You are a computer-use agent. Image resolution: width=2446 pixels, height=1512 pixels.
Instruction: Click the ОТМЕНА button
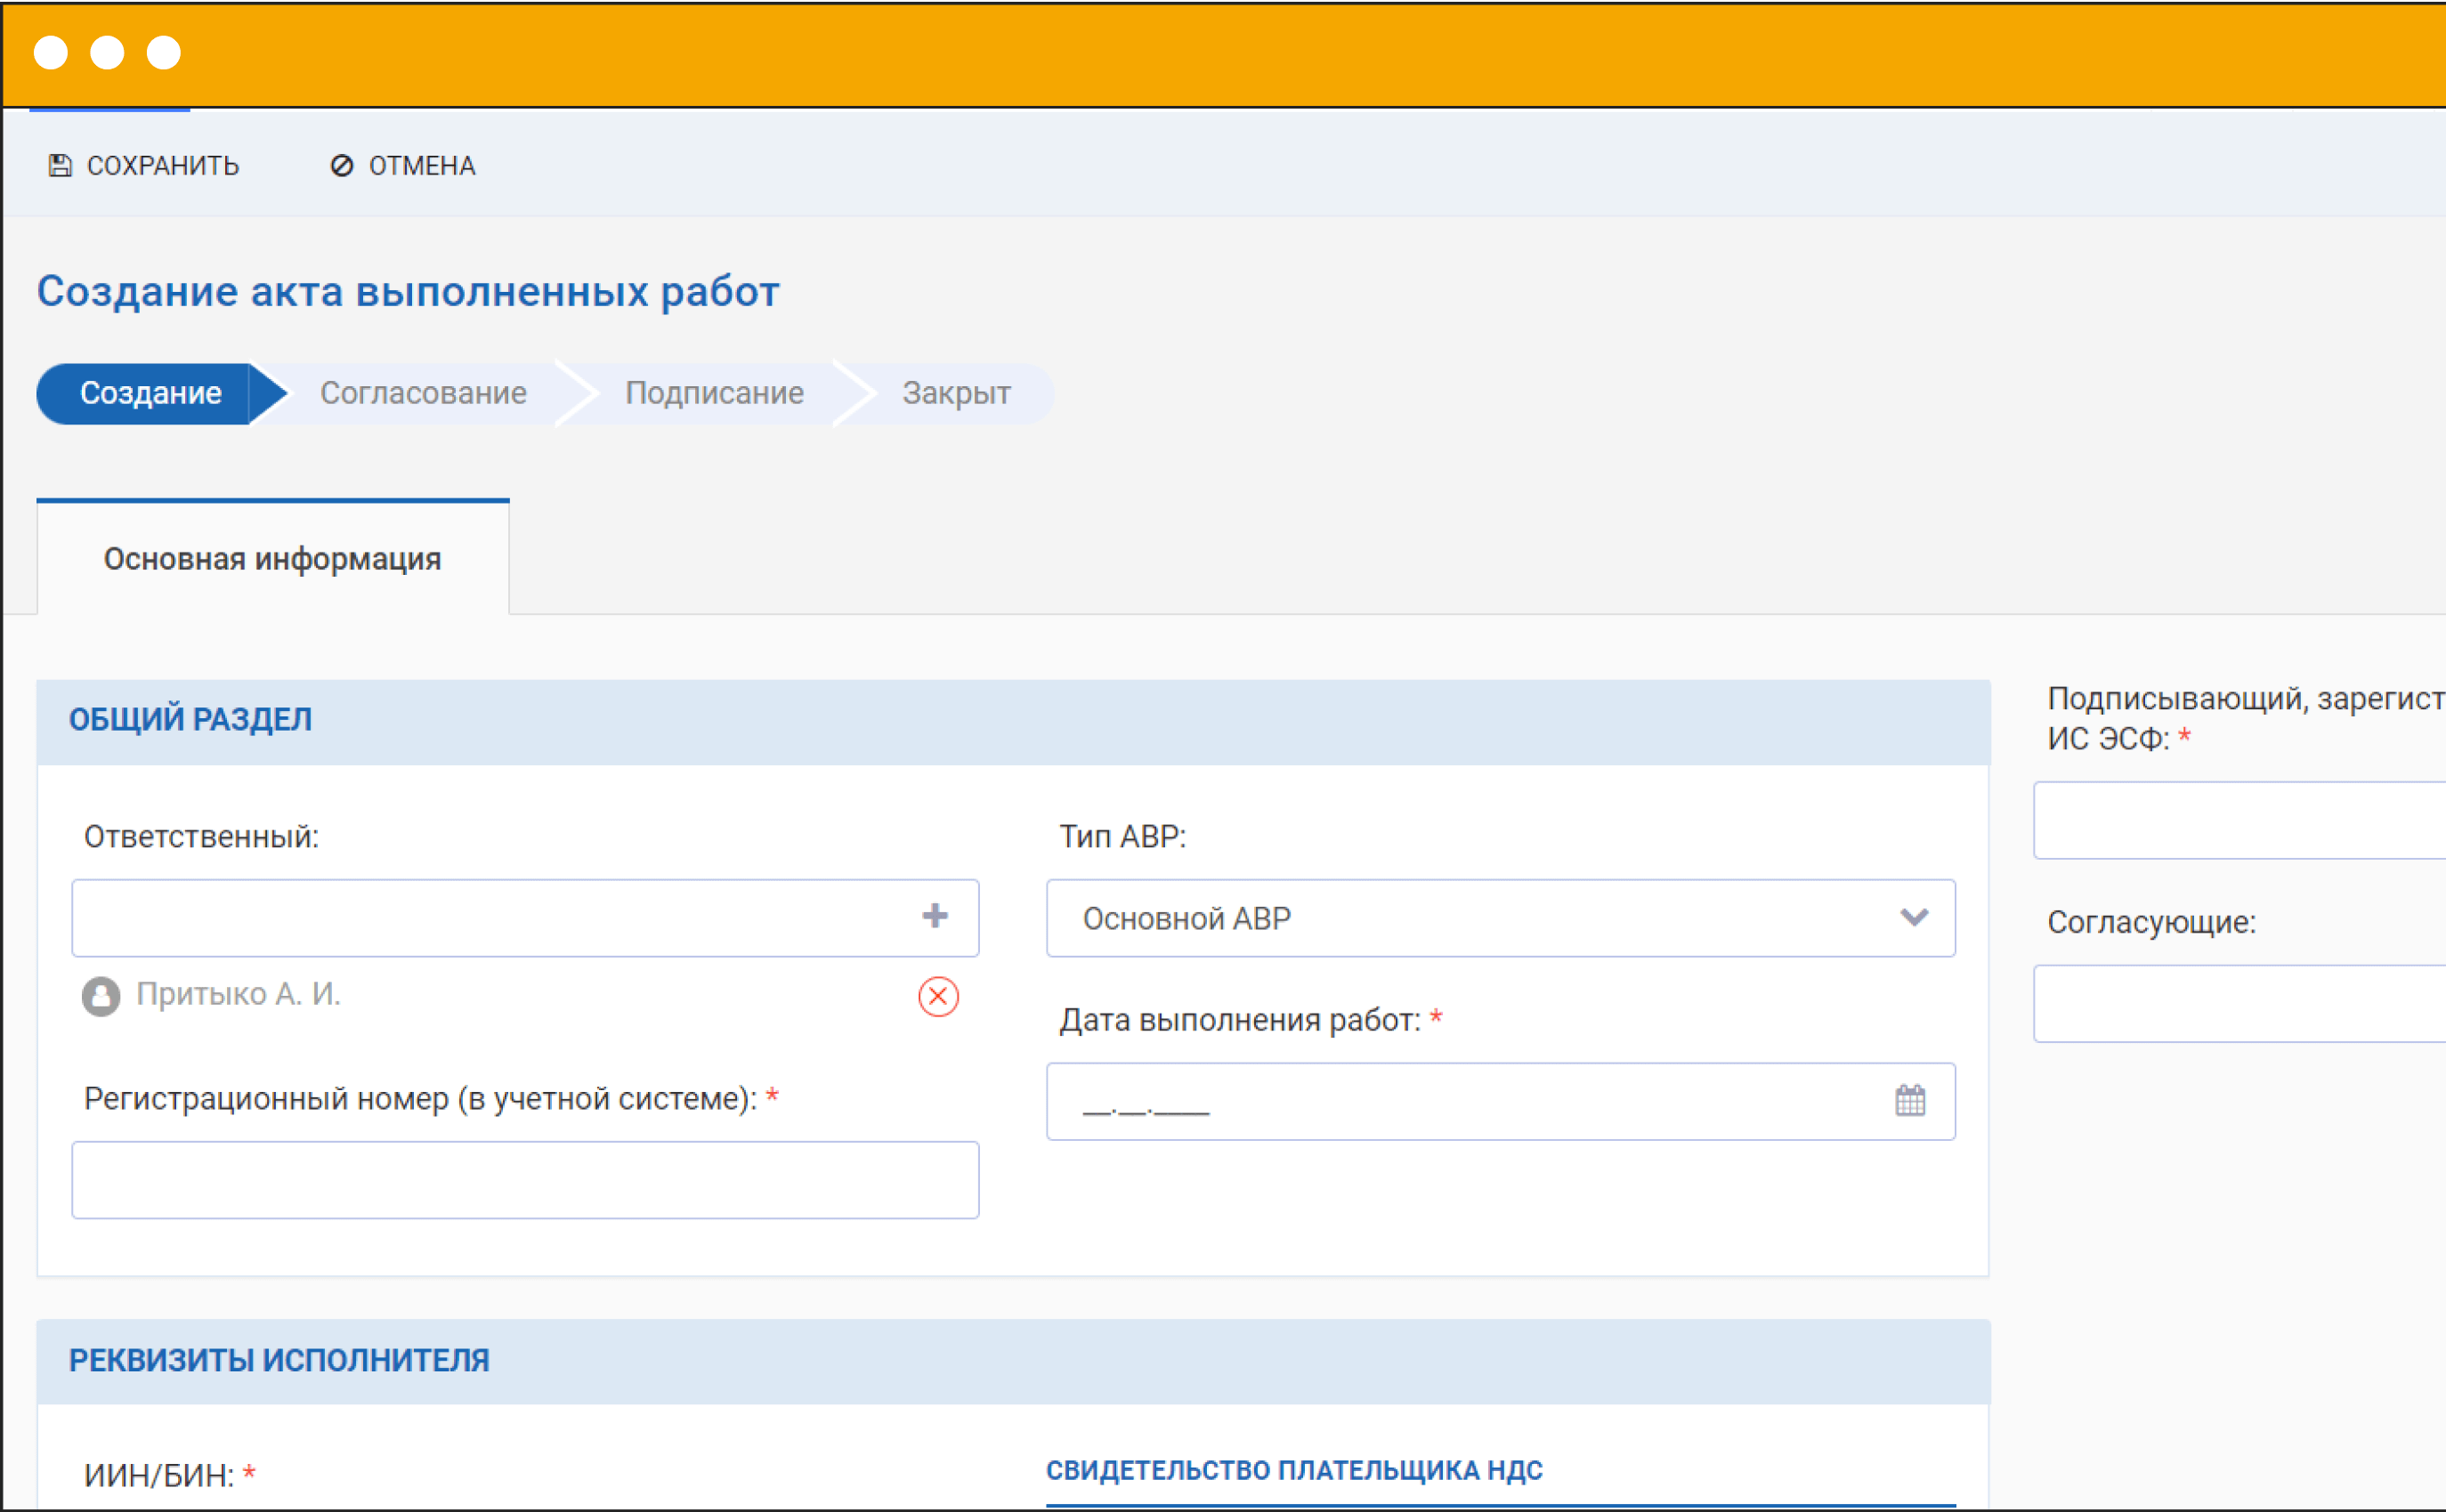click(403, 165)
